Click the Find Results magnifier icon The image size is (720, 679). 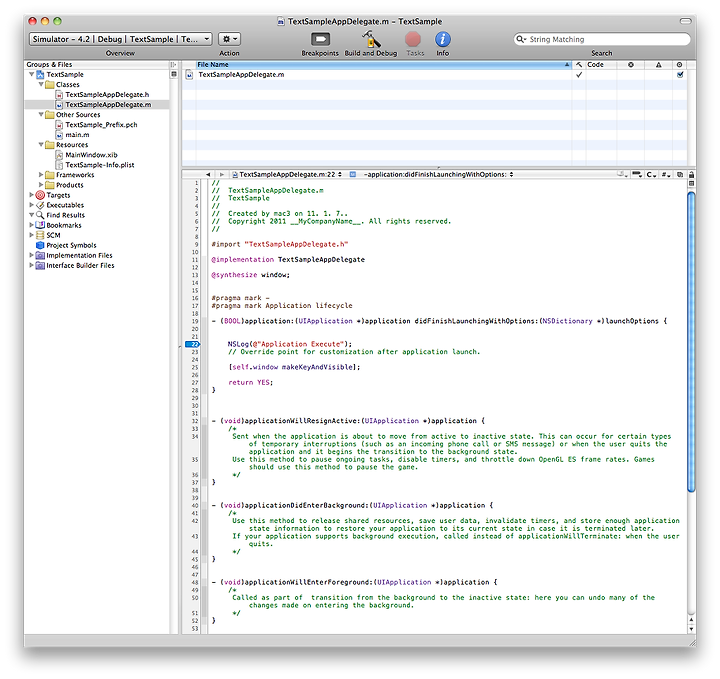(40, 215)
